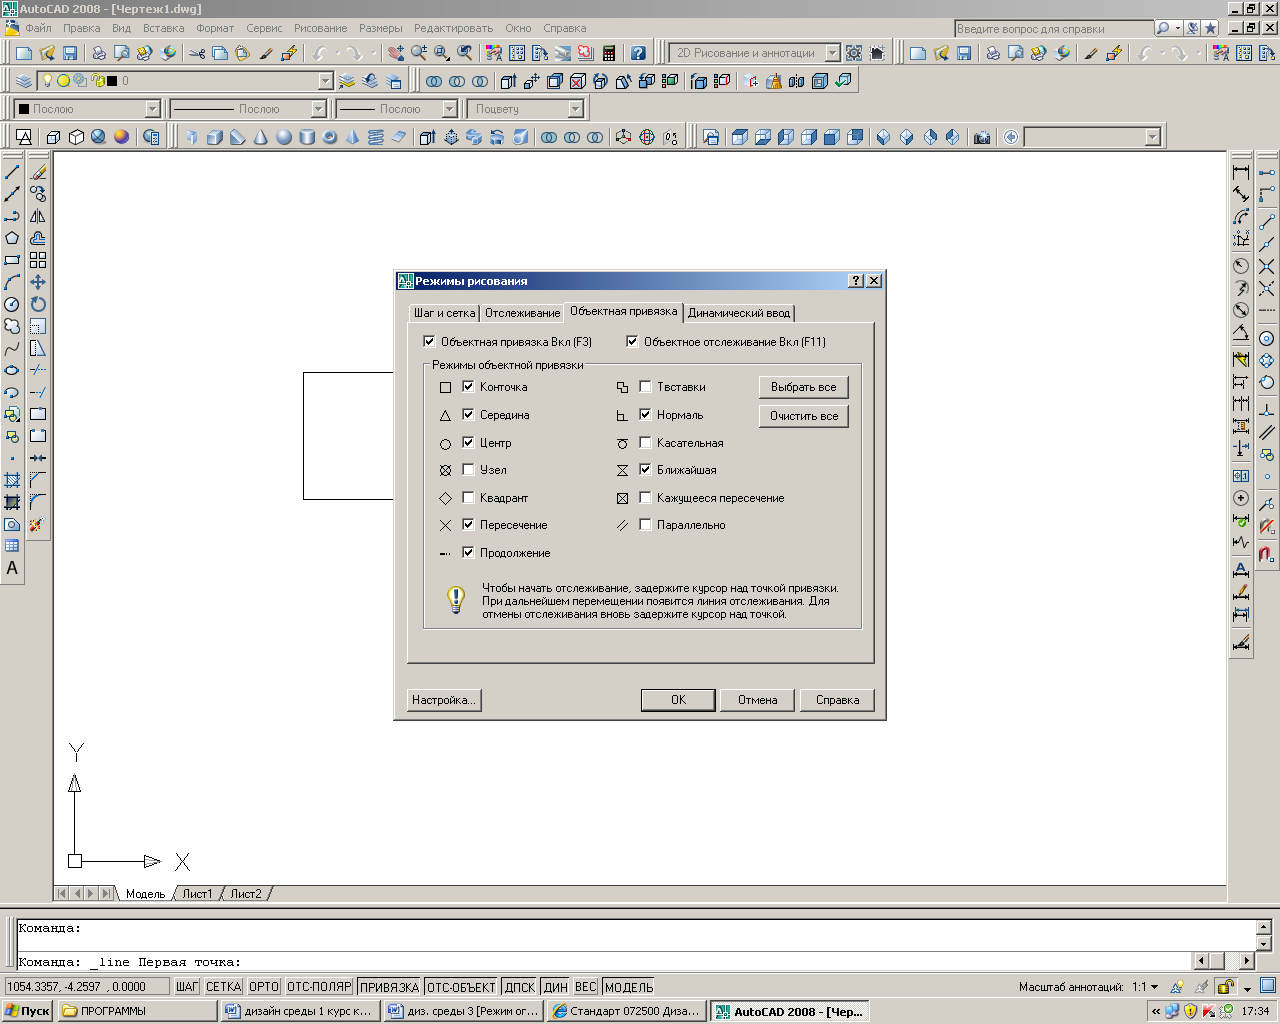Select the Polygon drawing tool
Viewport: 1280px width, 1024px height.
click(x=12, y=238)
